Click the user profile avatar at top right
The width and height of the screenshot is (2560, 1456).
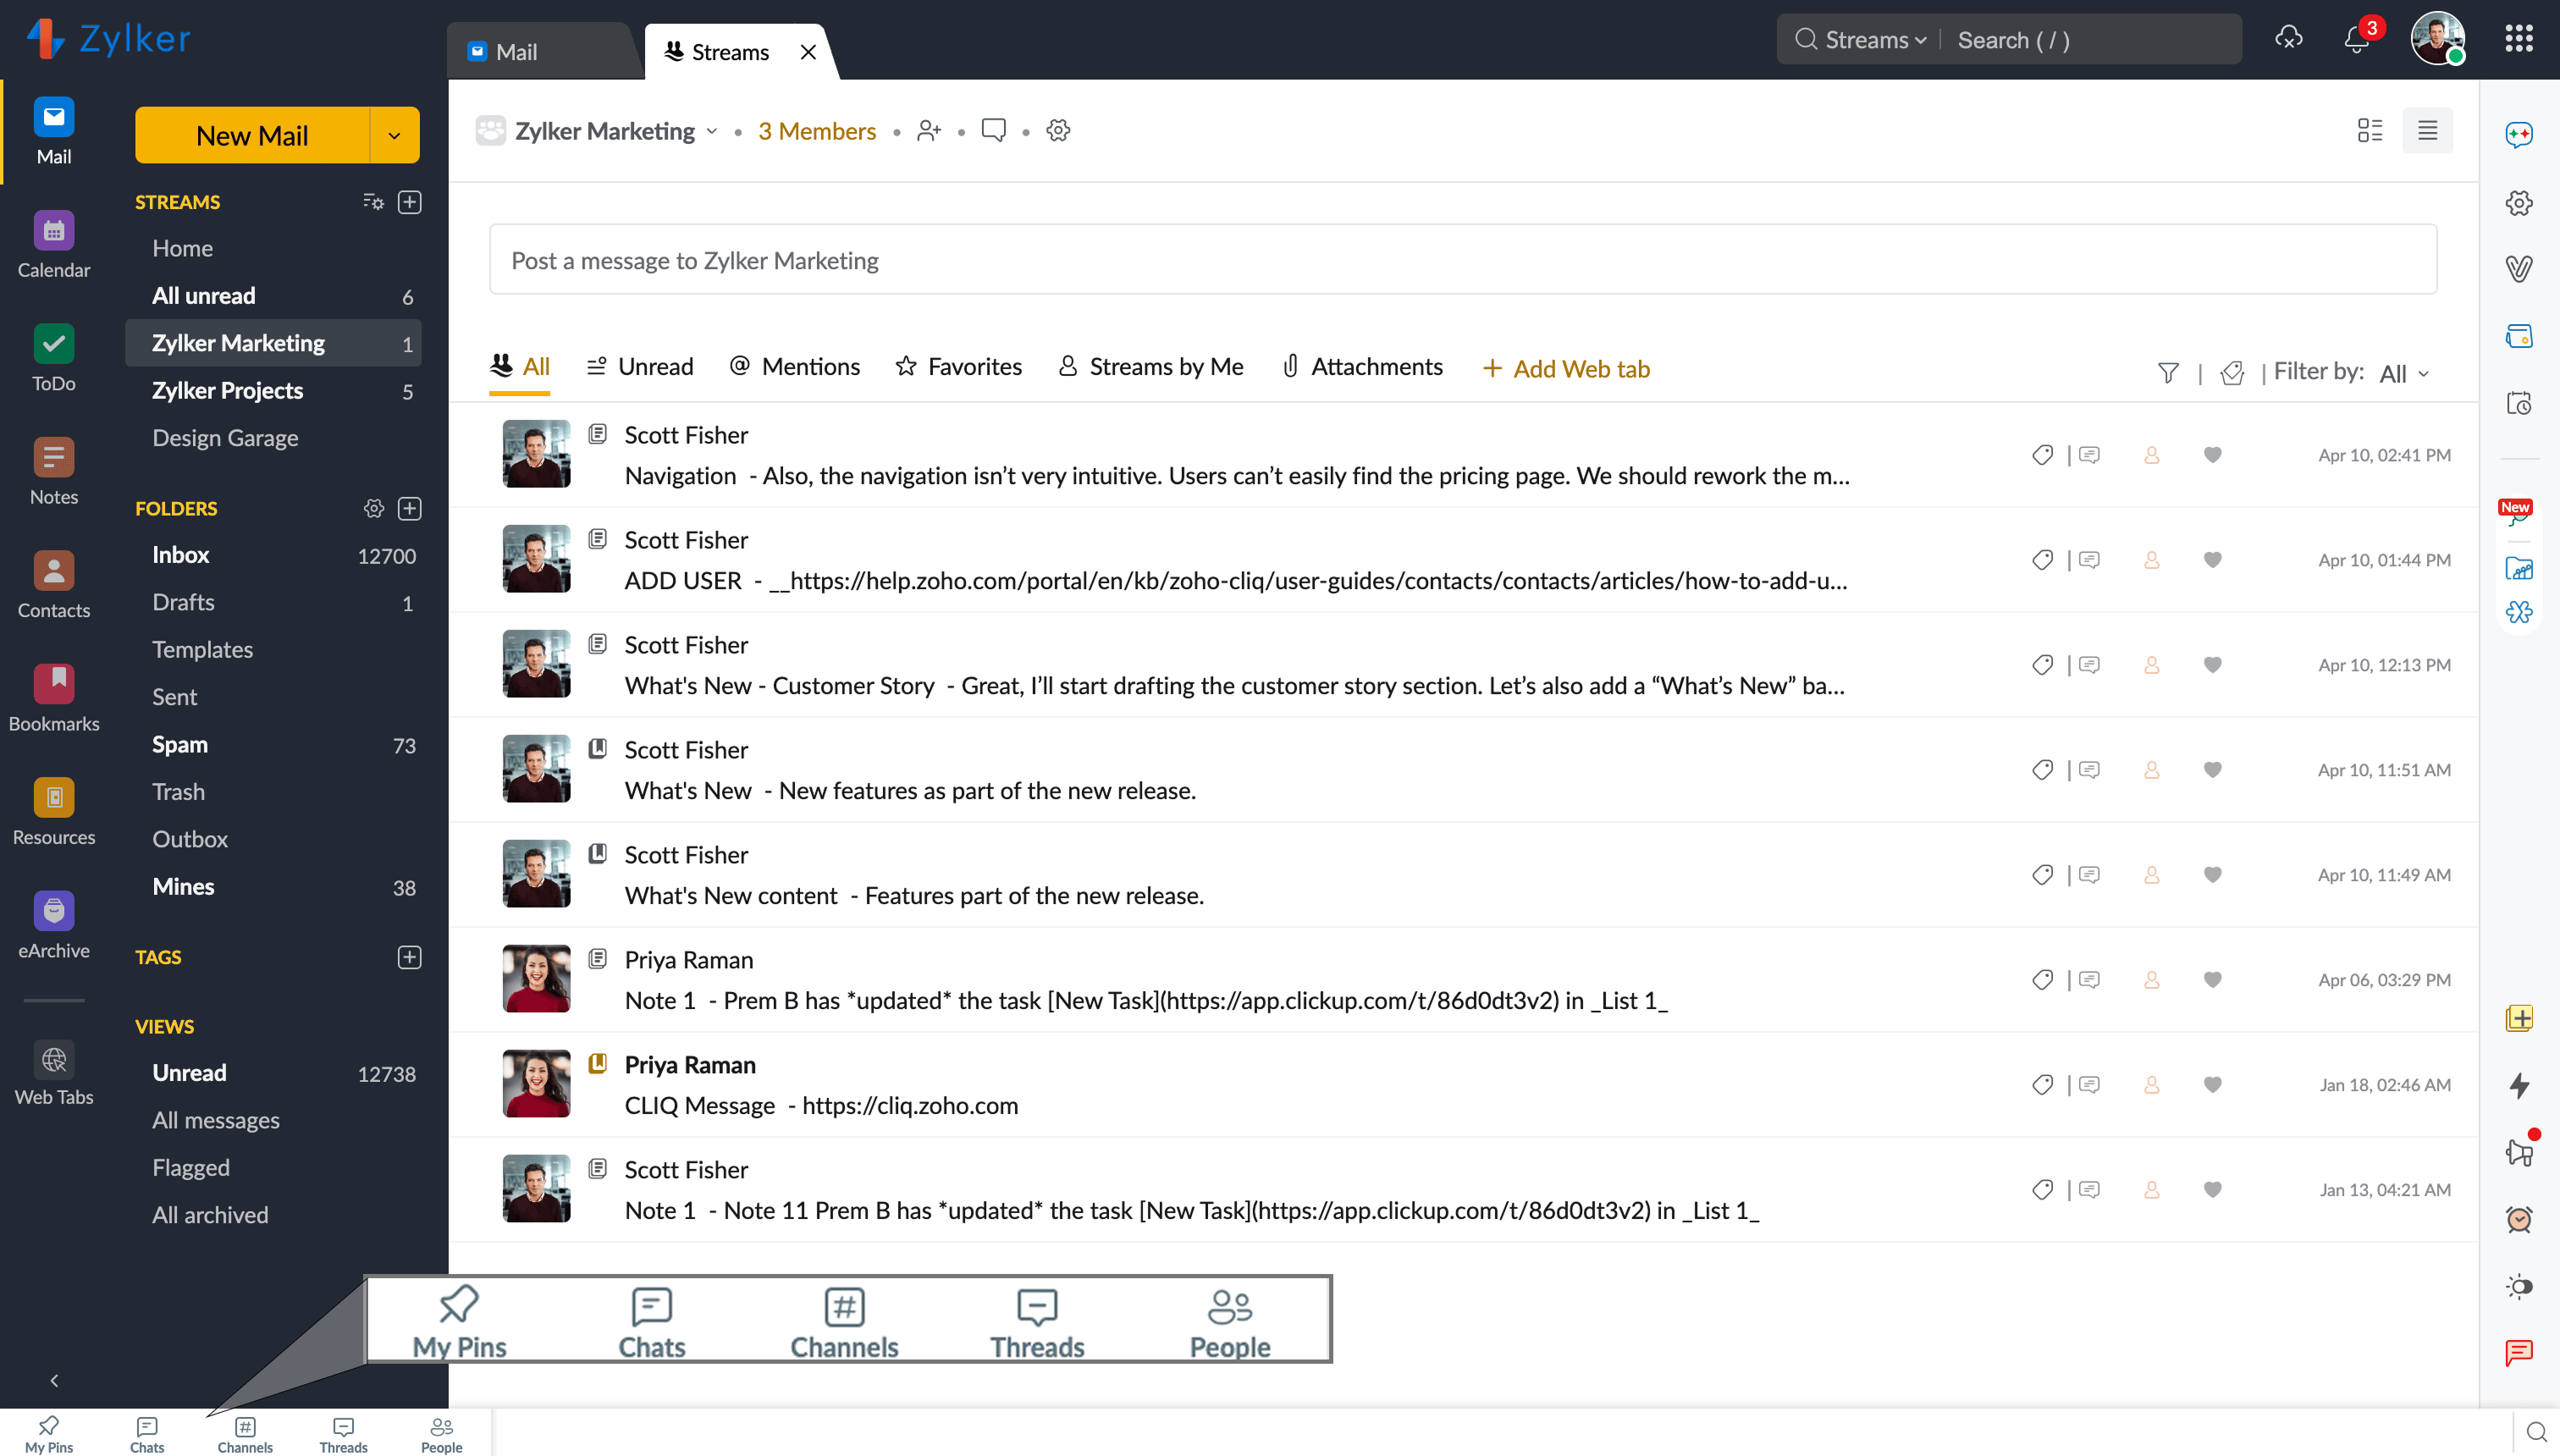pos(2438,39)
